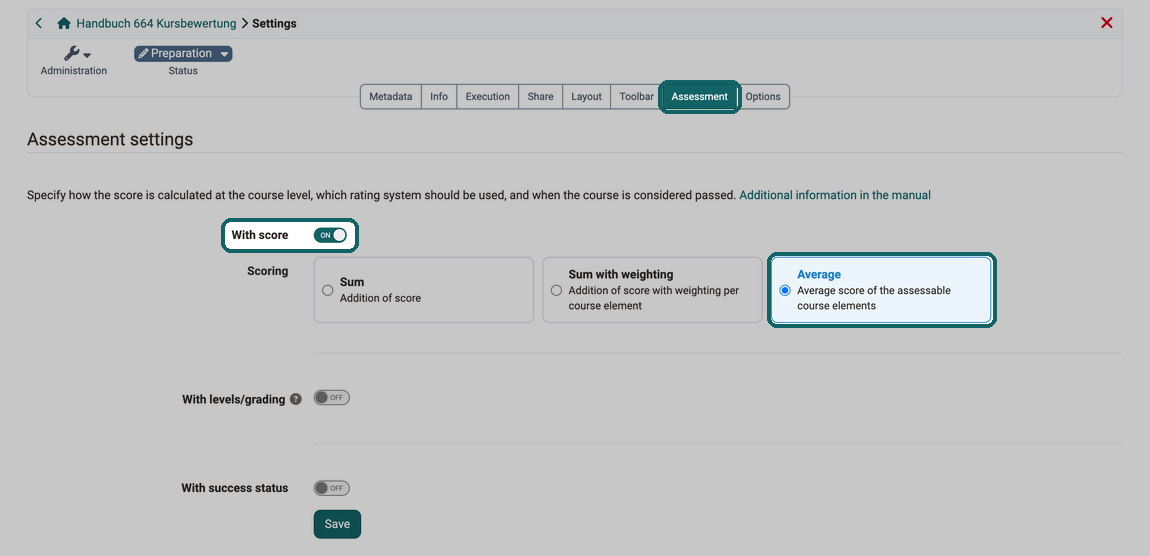The width and height of the screenshot is (1150, 556).
Task: Open the Options tab
Action: 763,97
